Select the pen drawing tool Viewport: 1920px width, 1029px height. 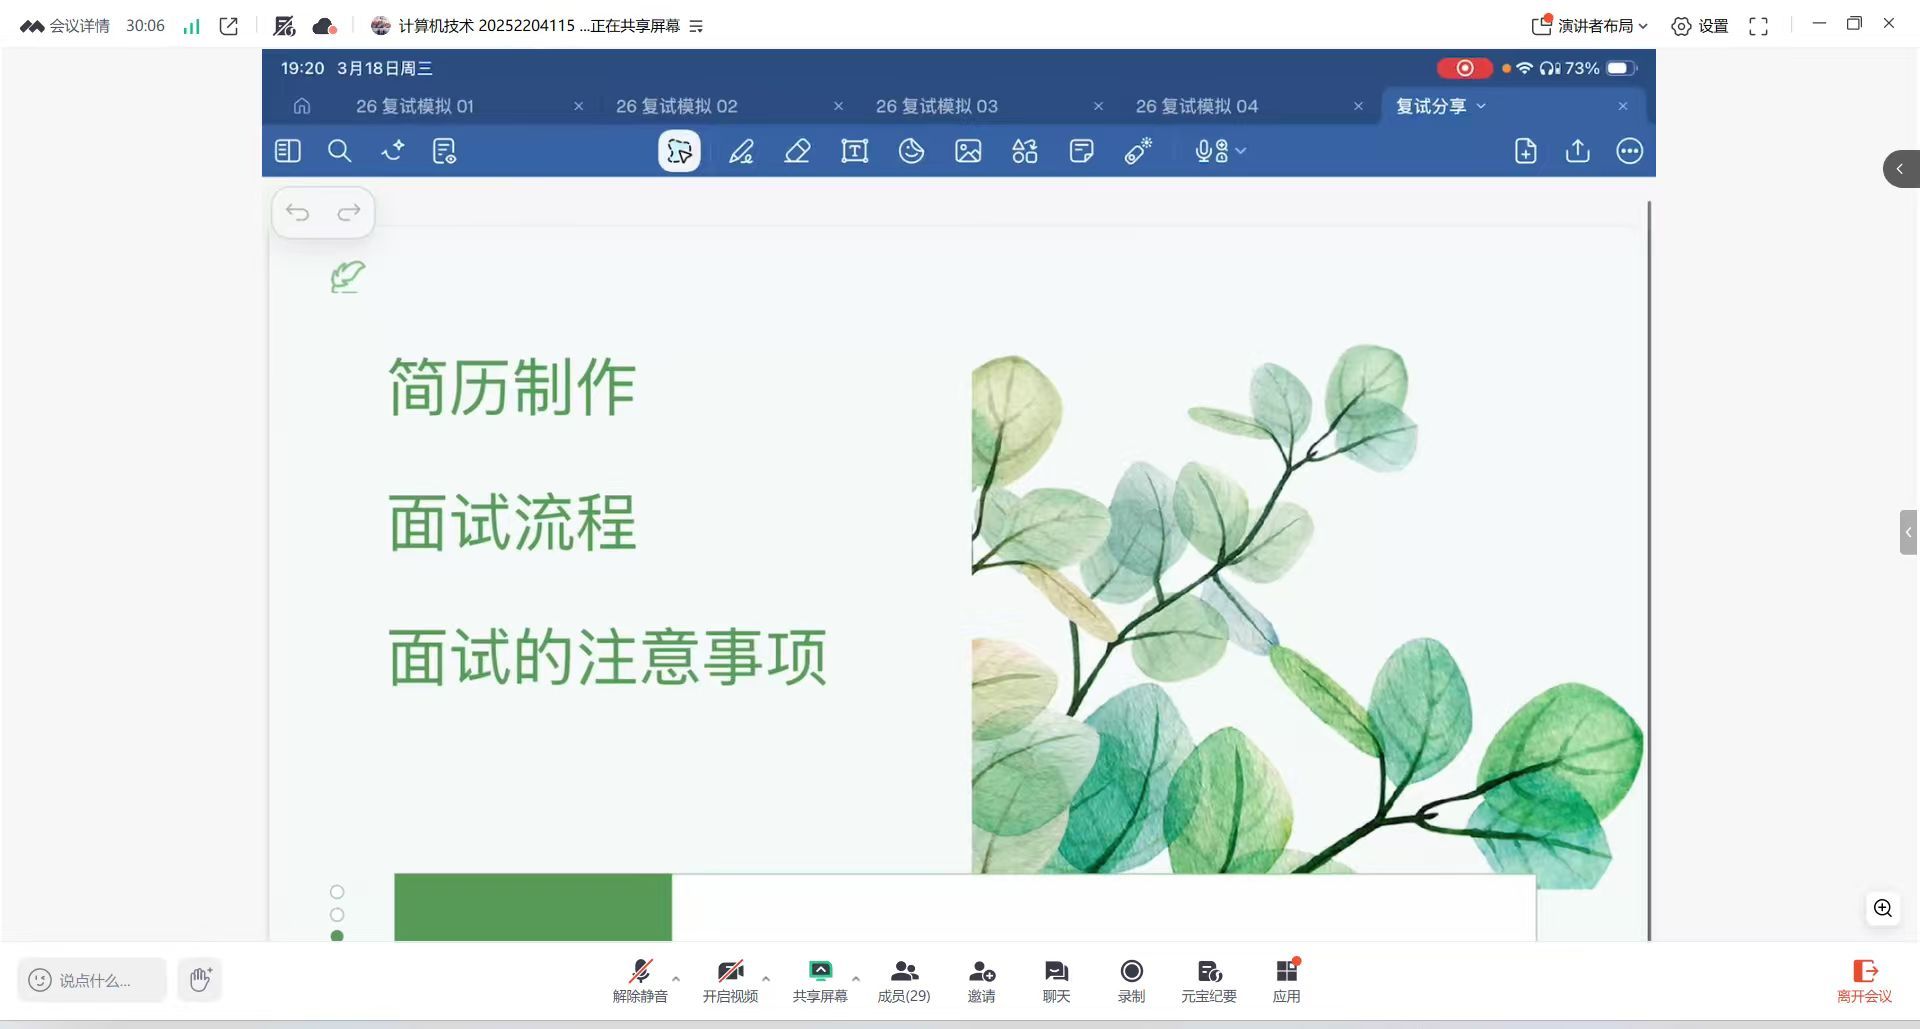(741, 151)
